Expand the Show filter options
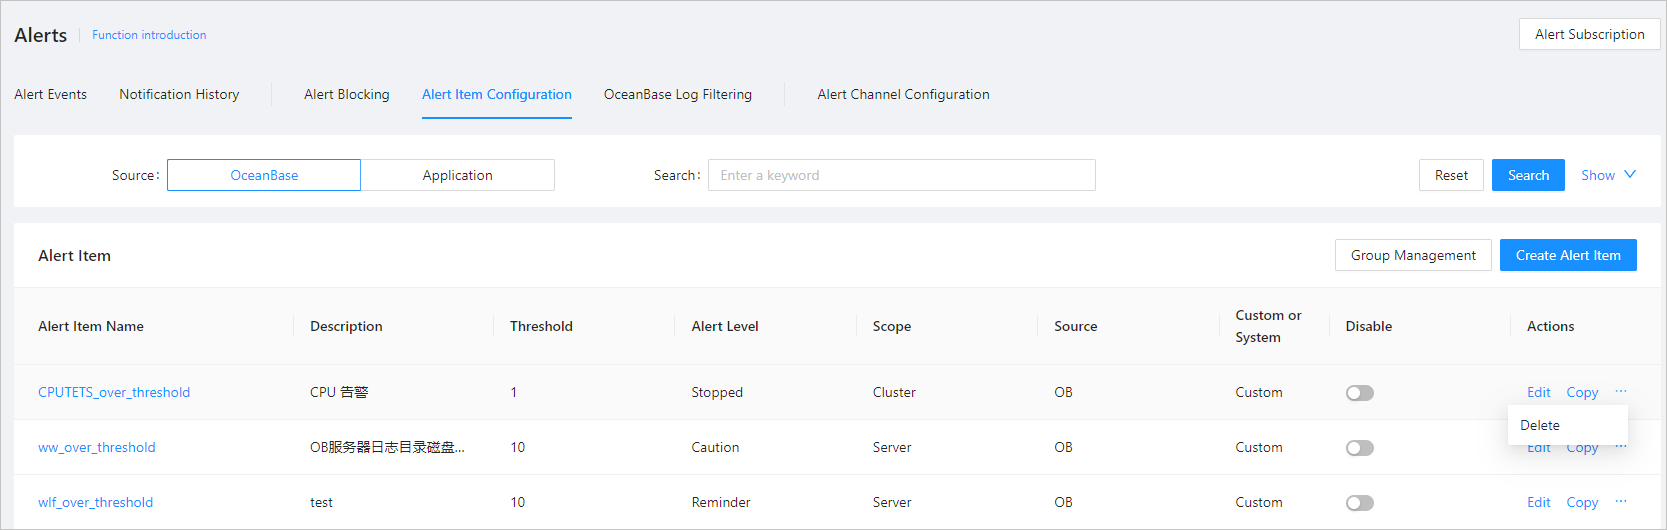 pos(1607,175)
